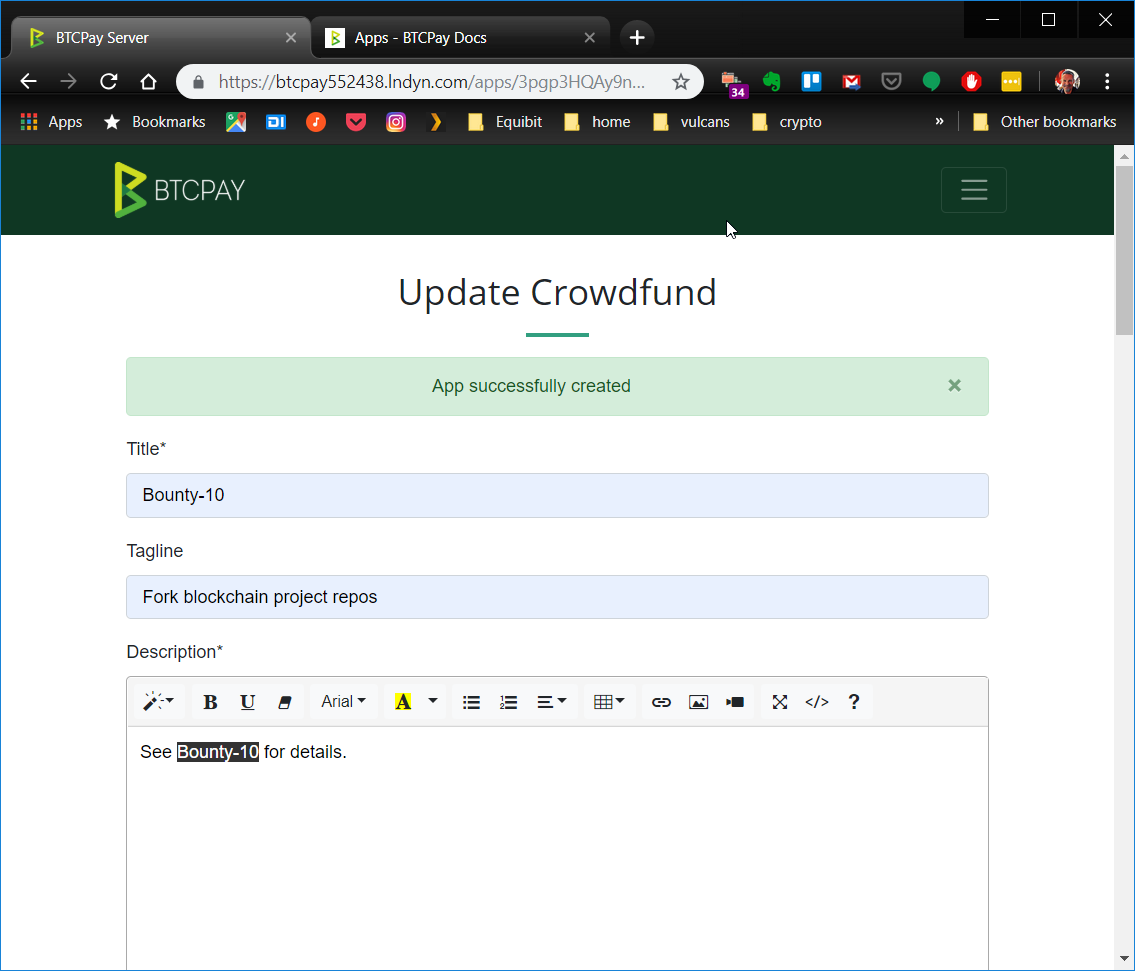Click the BTCPAY logo in the header
Screen dimensions: 1135x971
tap(179, 189)
